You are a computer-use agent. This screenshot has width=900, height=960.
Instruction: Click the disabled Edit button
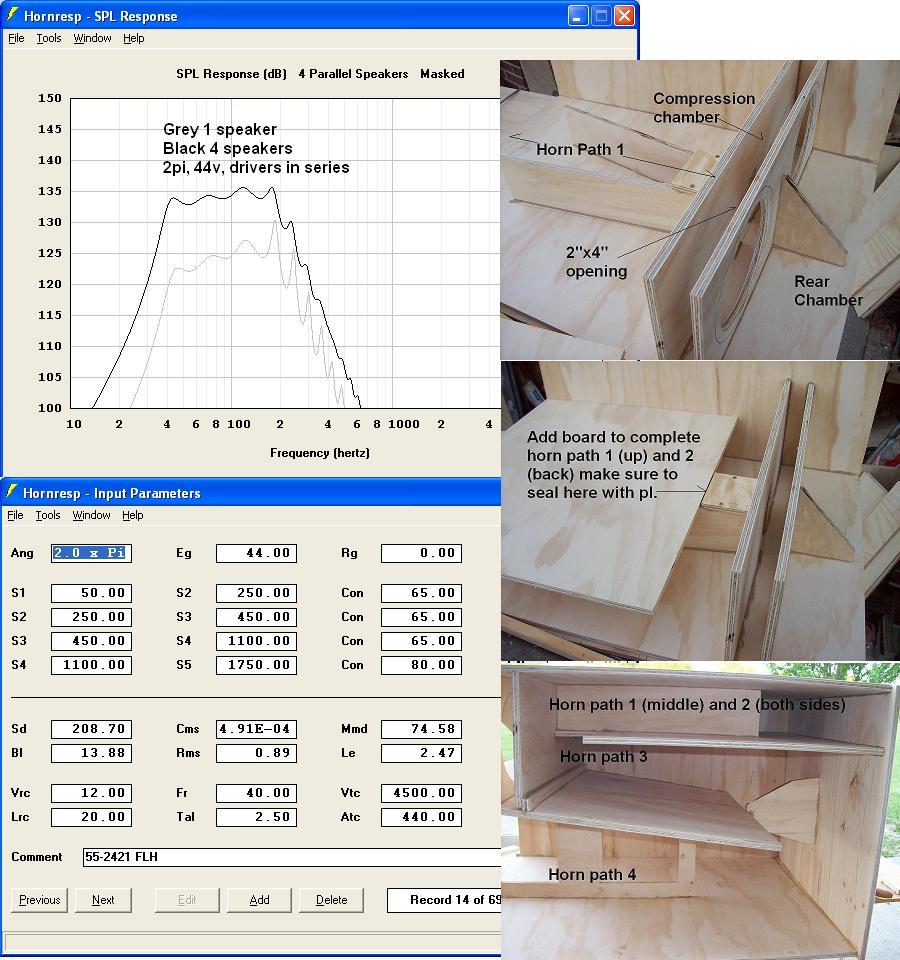(x=187, y=900)
